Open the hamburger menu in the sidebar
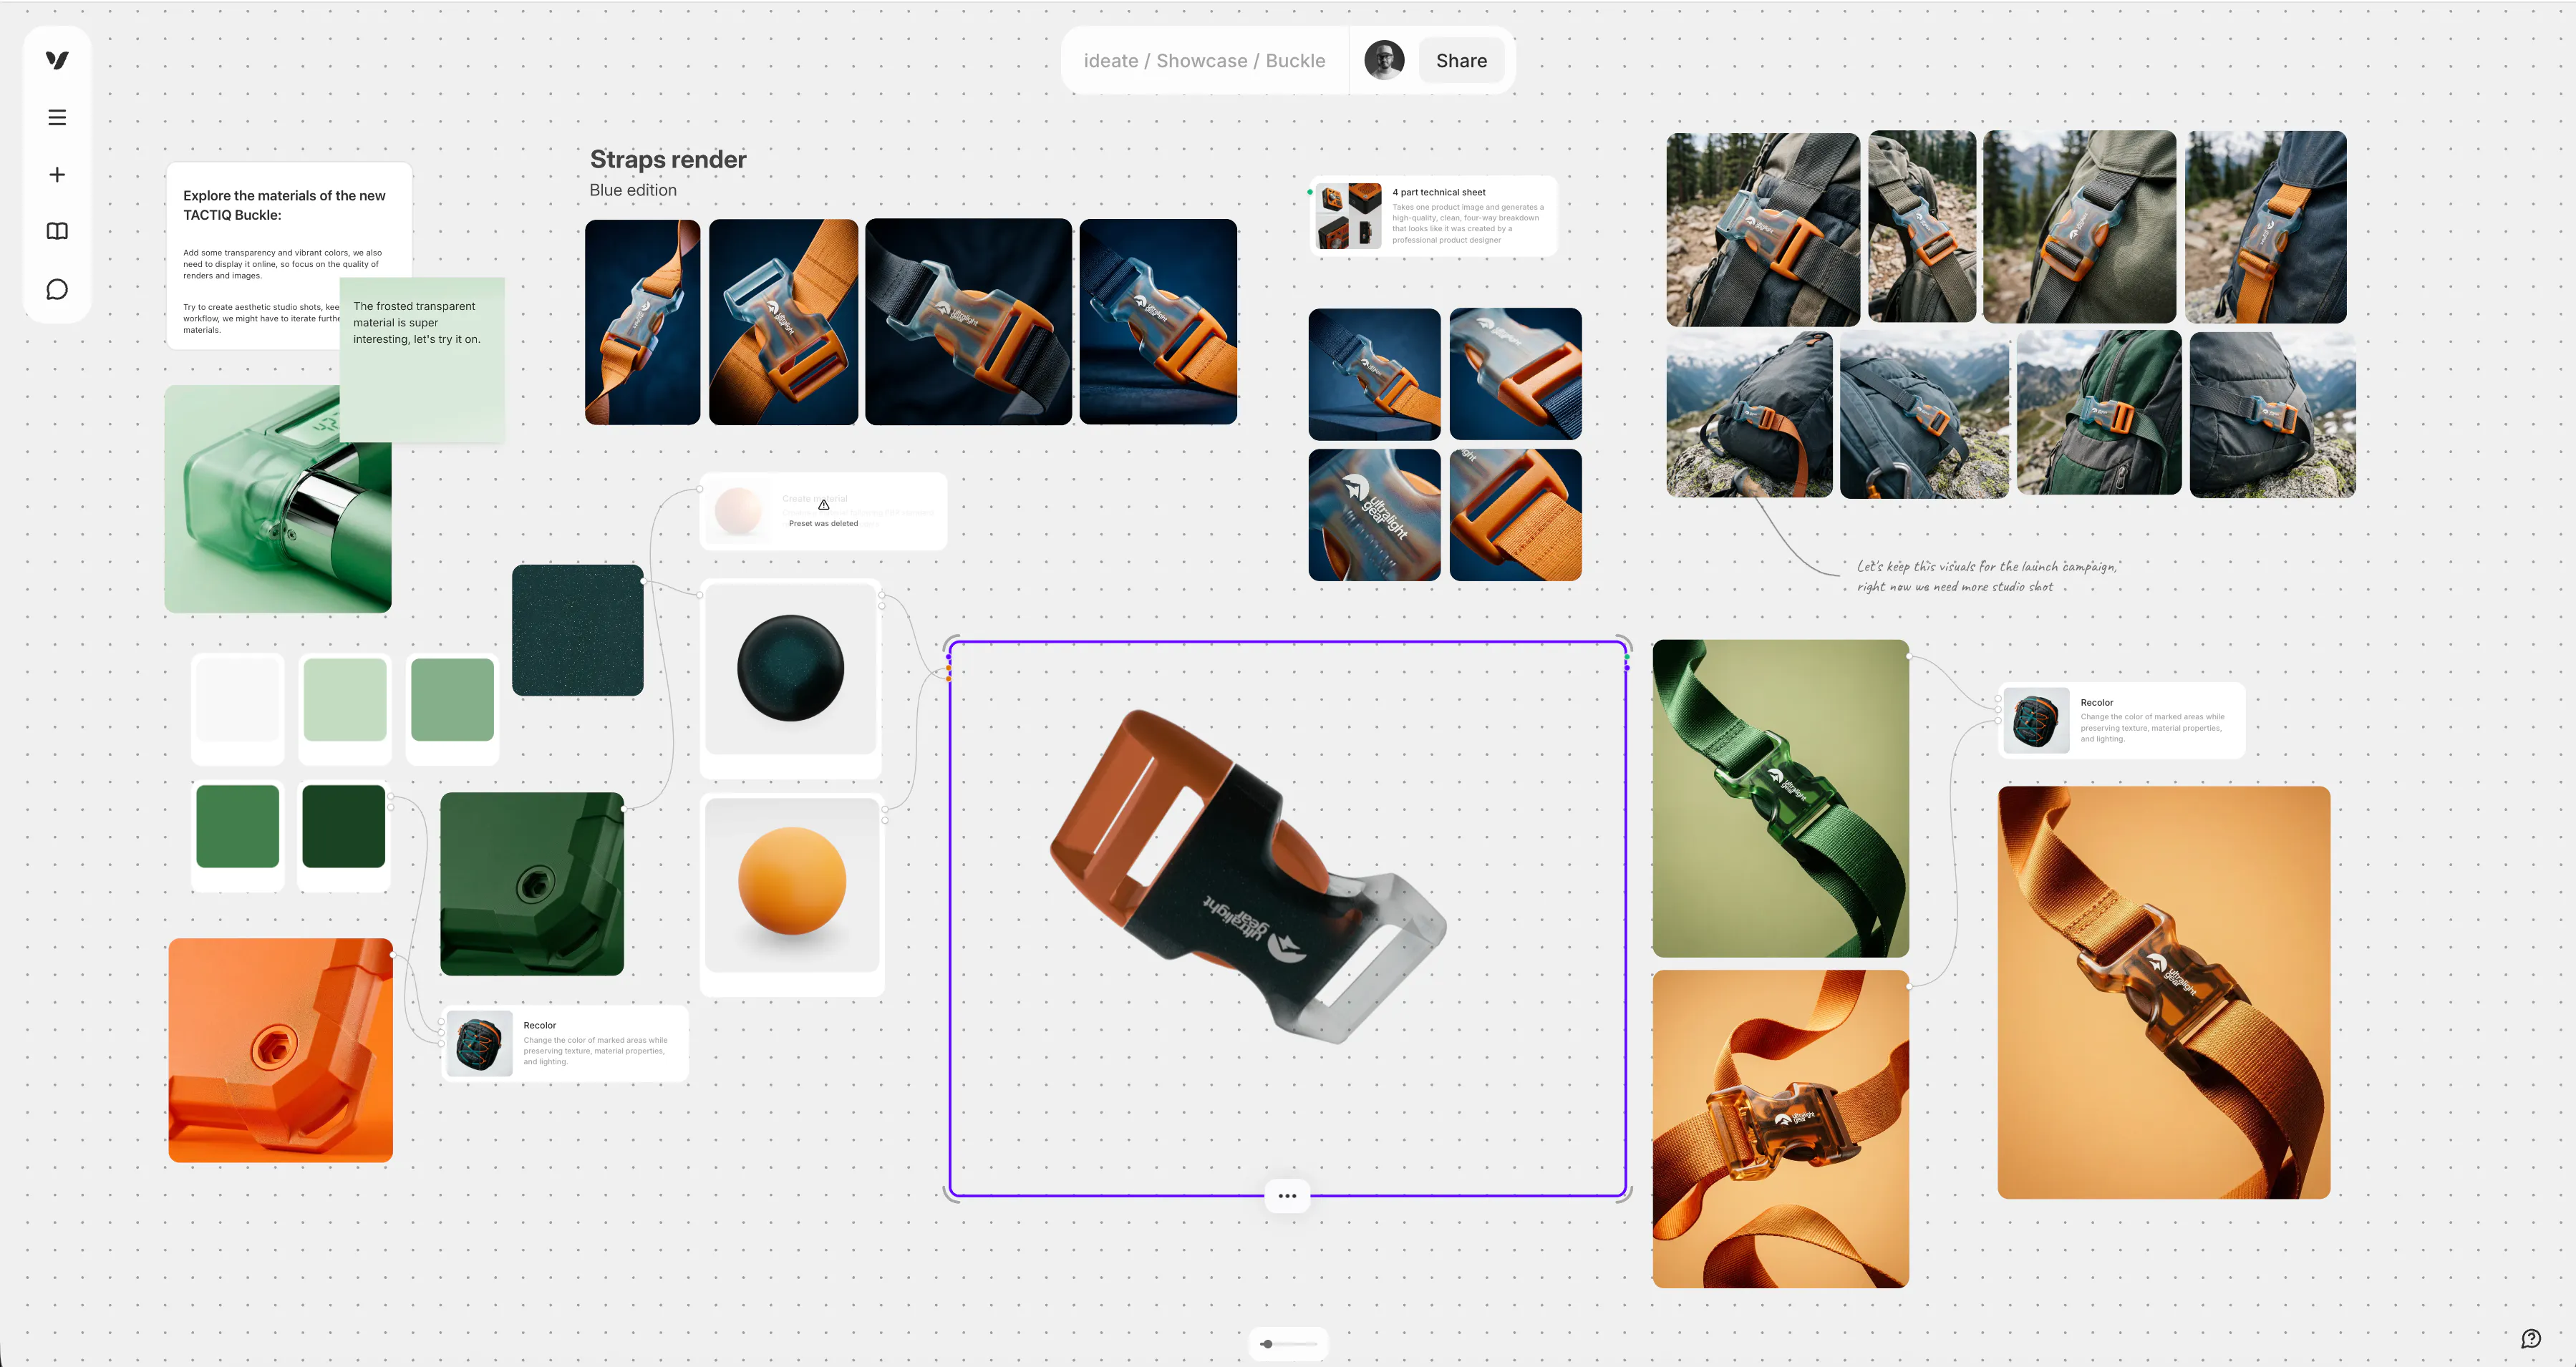 (x=57, y=117)
